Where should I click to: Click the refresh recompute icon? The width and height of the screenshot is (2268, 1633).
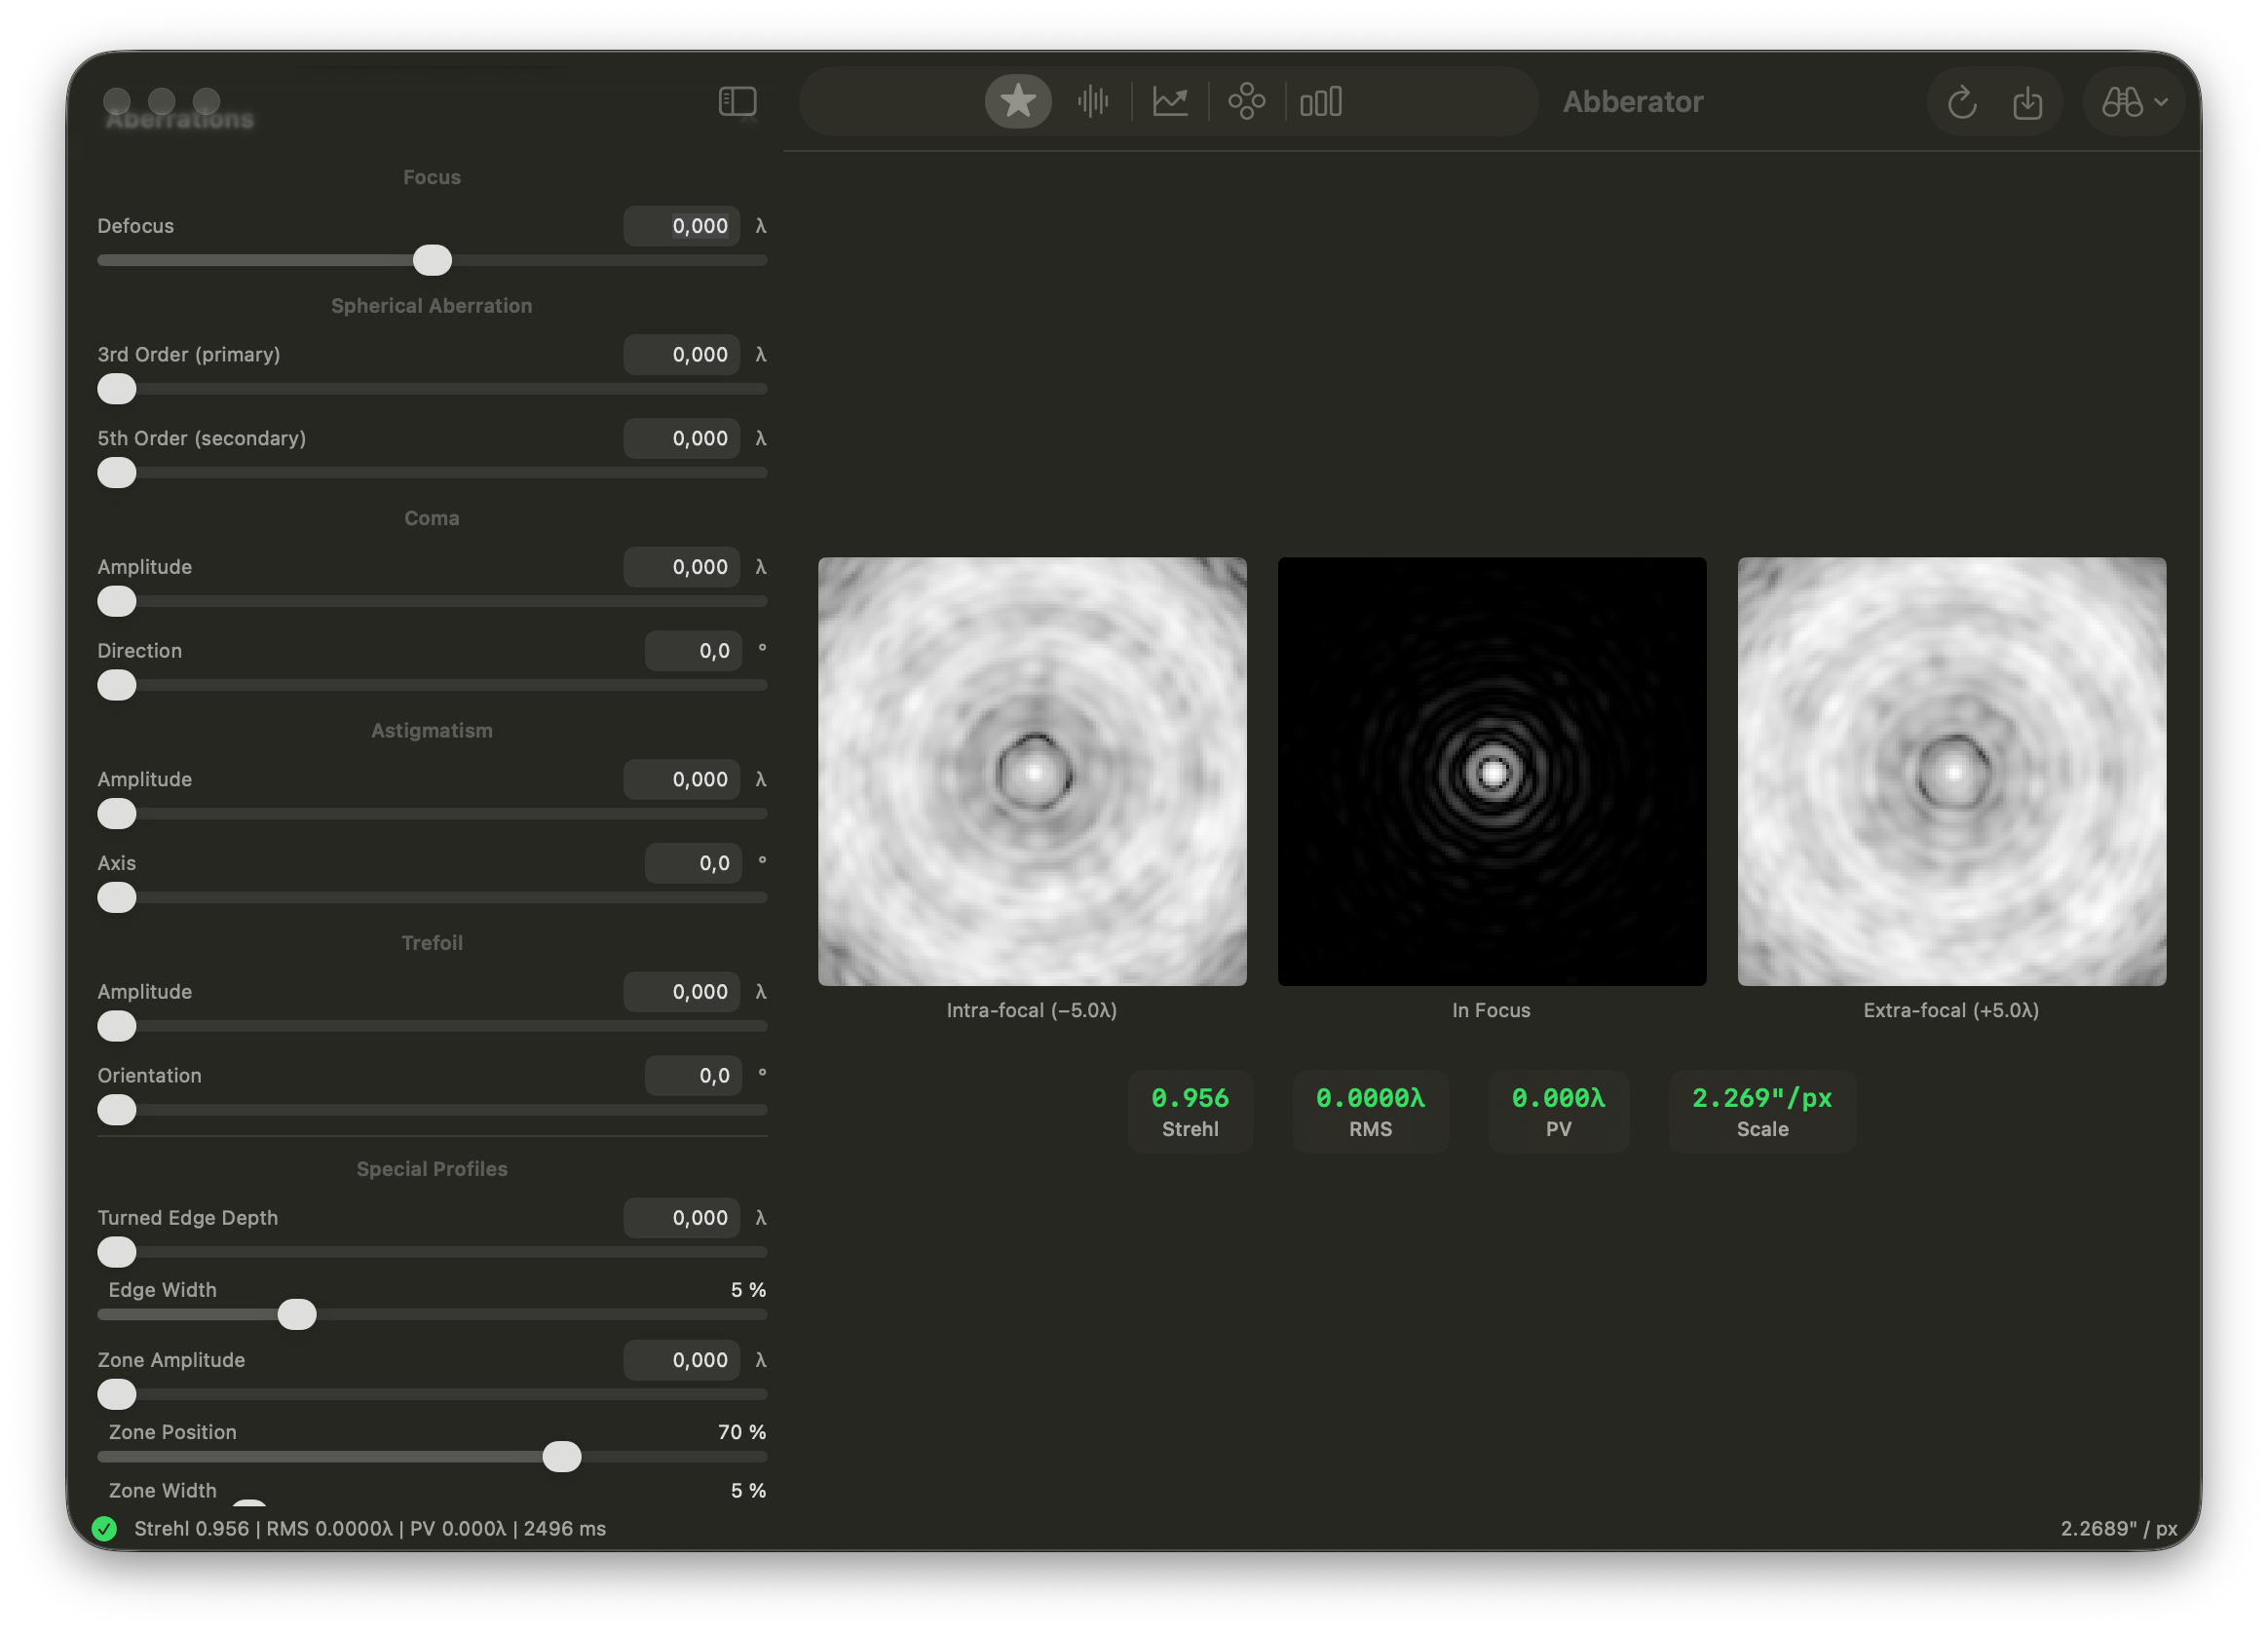[1961, 102]
